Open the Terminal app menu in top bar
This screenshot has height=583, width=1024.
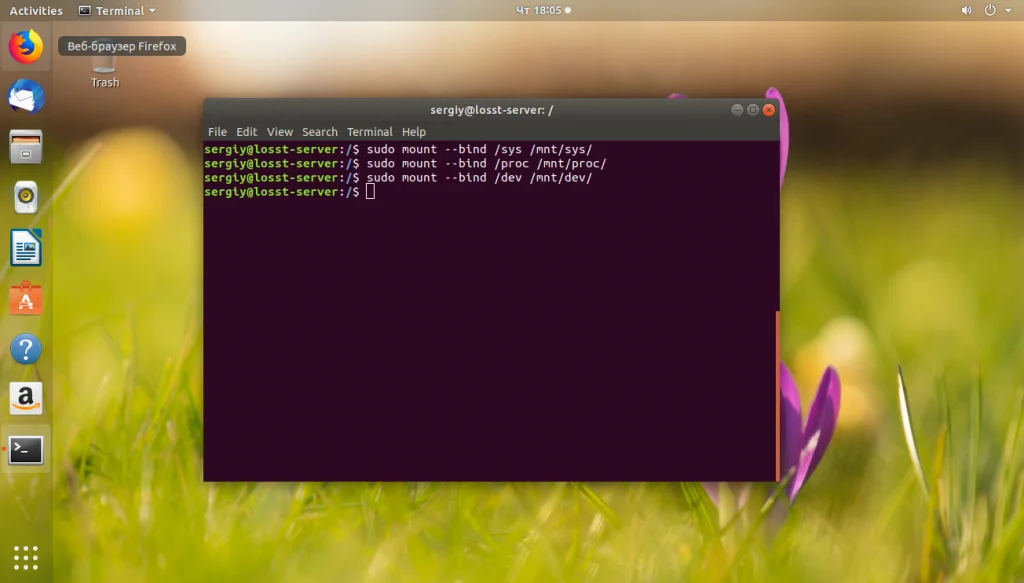coord(118,10)
